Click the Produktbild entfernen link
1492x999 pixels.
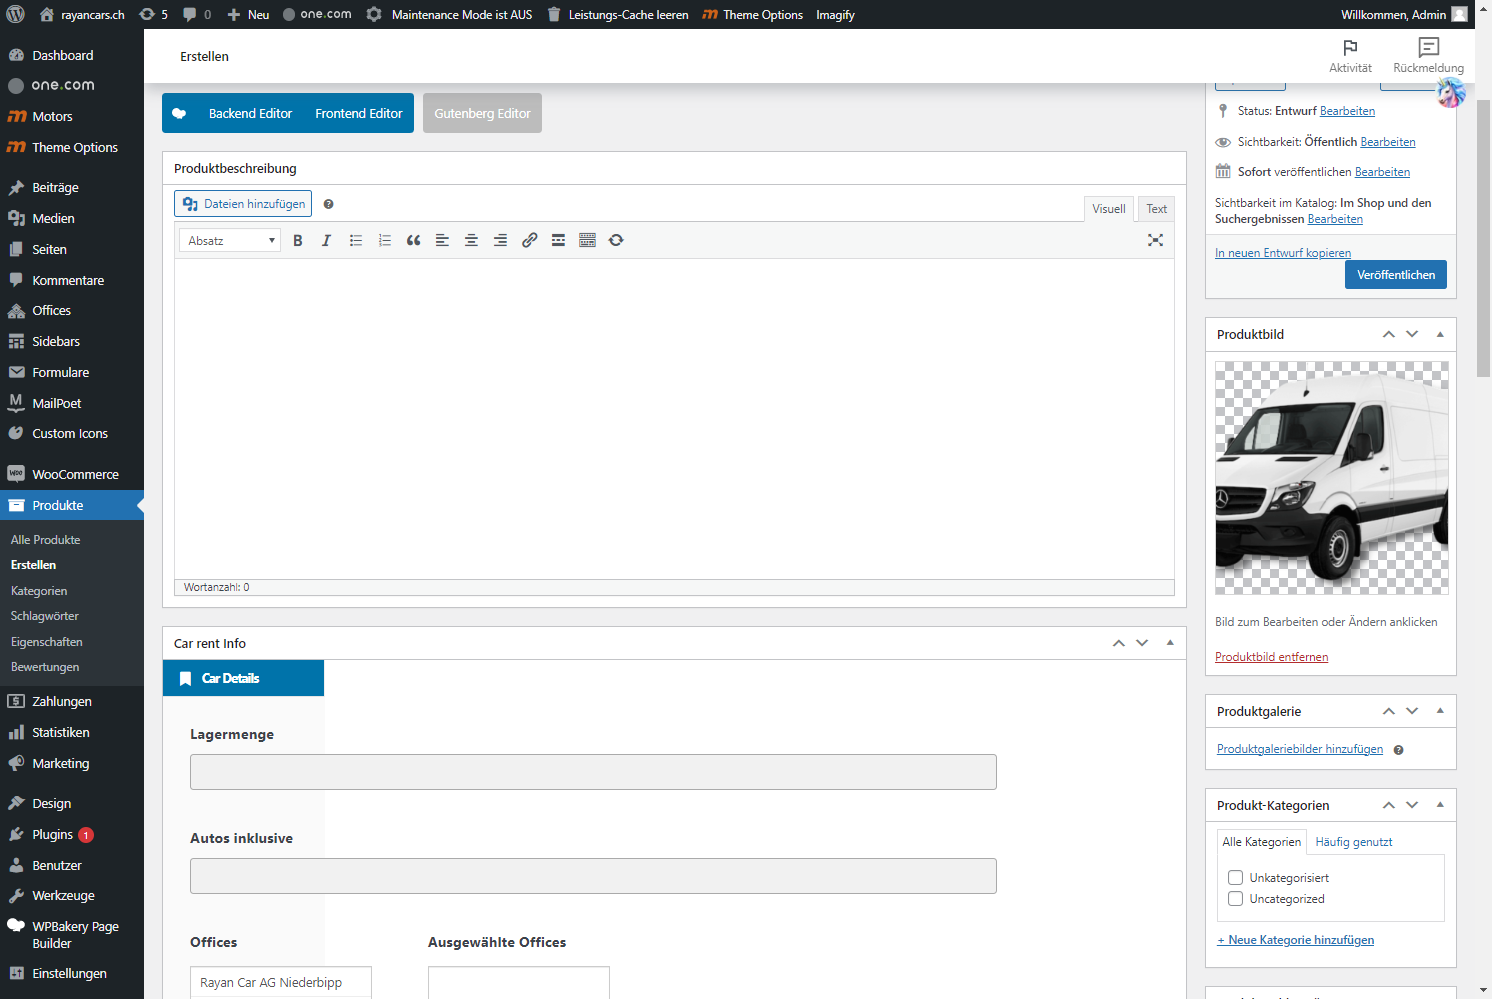1271,657
